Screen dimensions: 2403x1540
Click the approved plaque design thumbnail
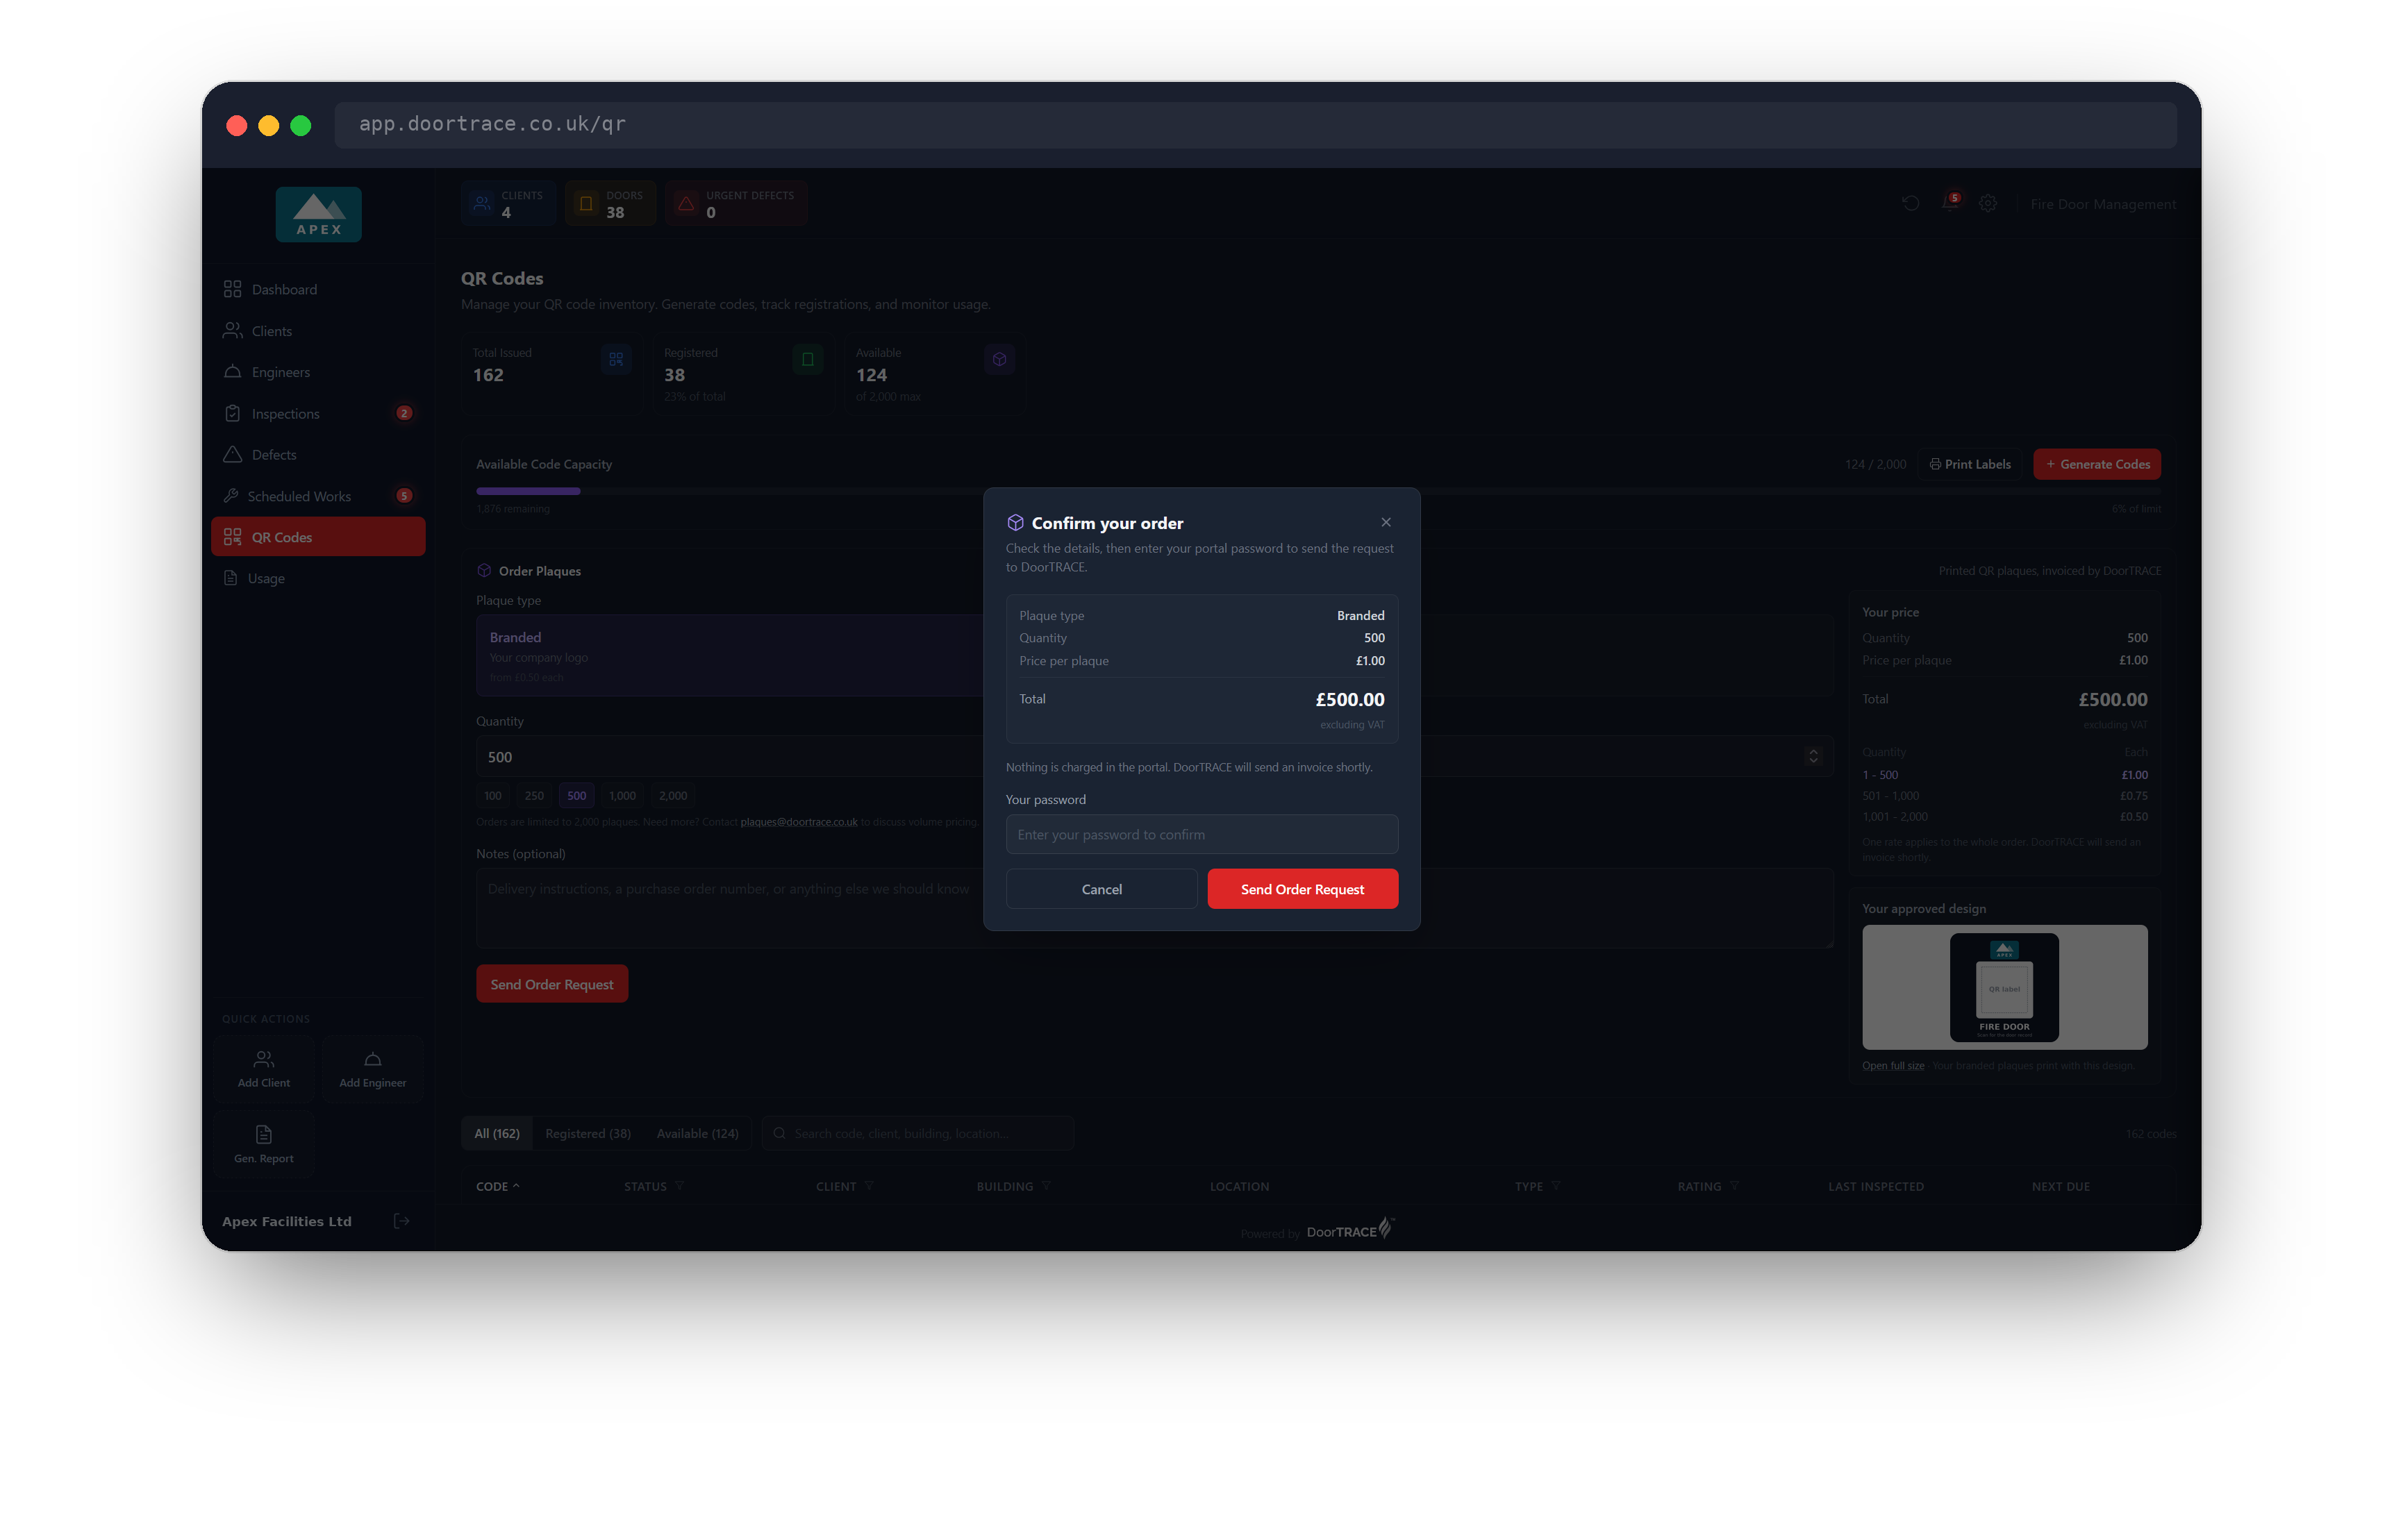coord(2004,987)
